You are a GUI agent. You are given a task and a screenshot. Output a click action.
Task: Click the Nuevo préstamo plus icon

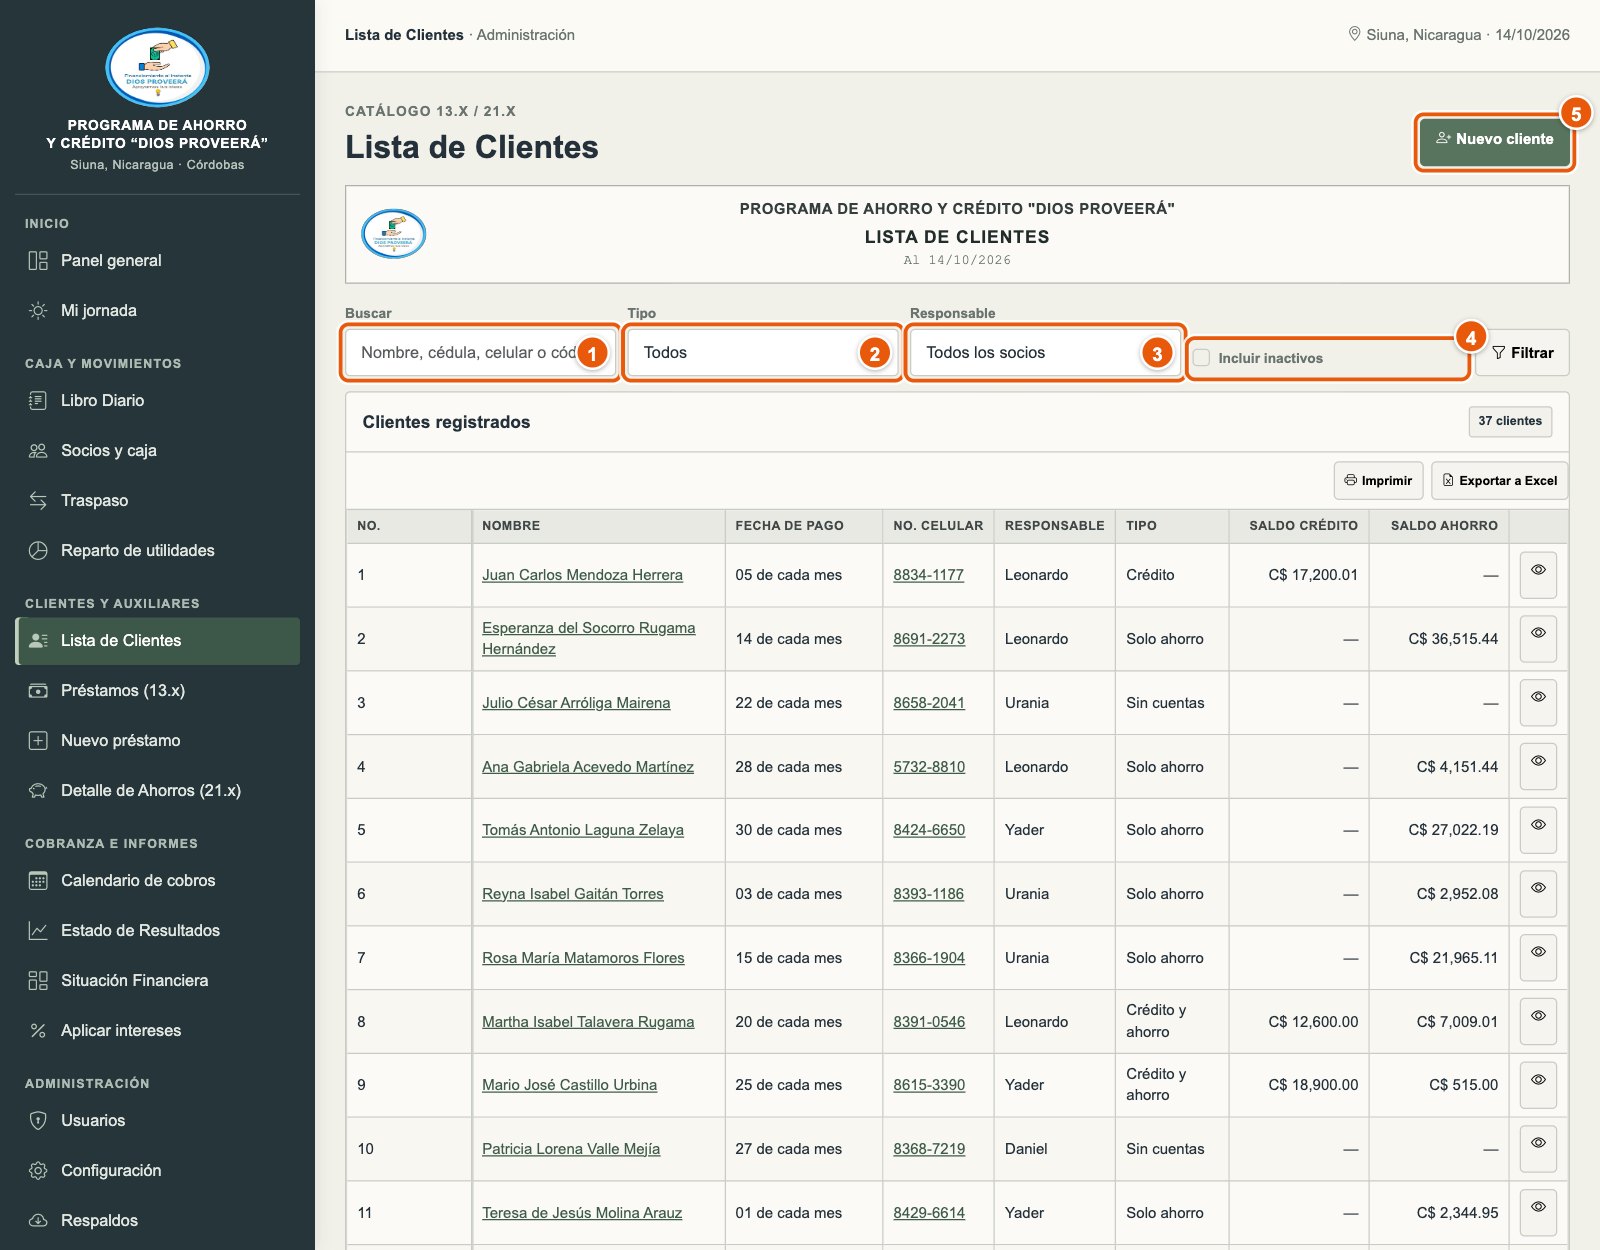pos(38,741)
